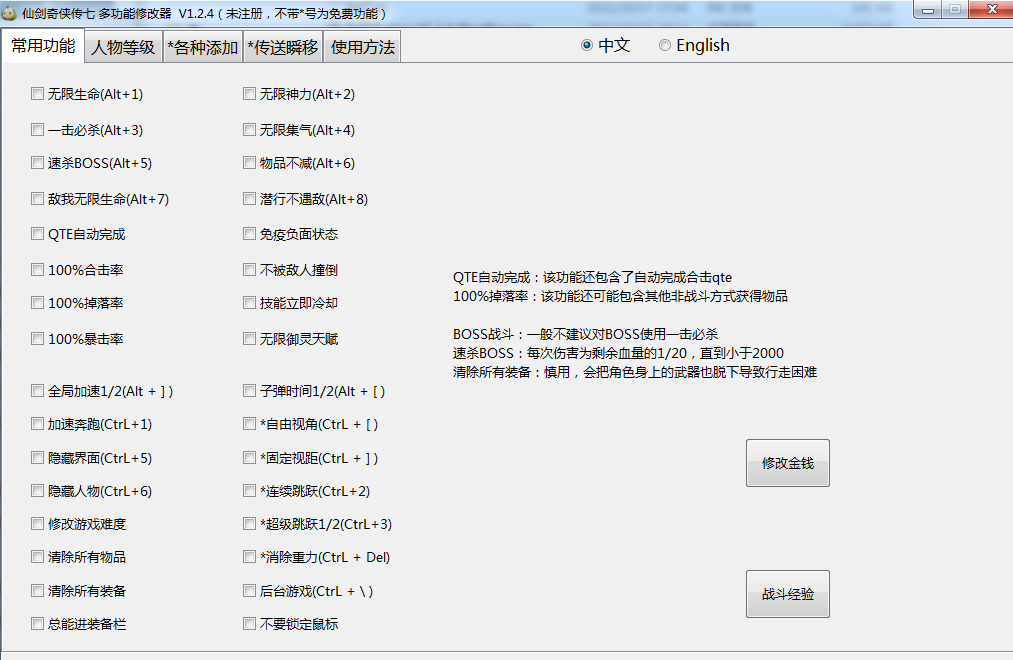Check the 不被敌人撞倒 option

coord(249,270)
